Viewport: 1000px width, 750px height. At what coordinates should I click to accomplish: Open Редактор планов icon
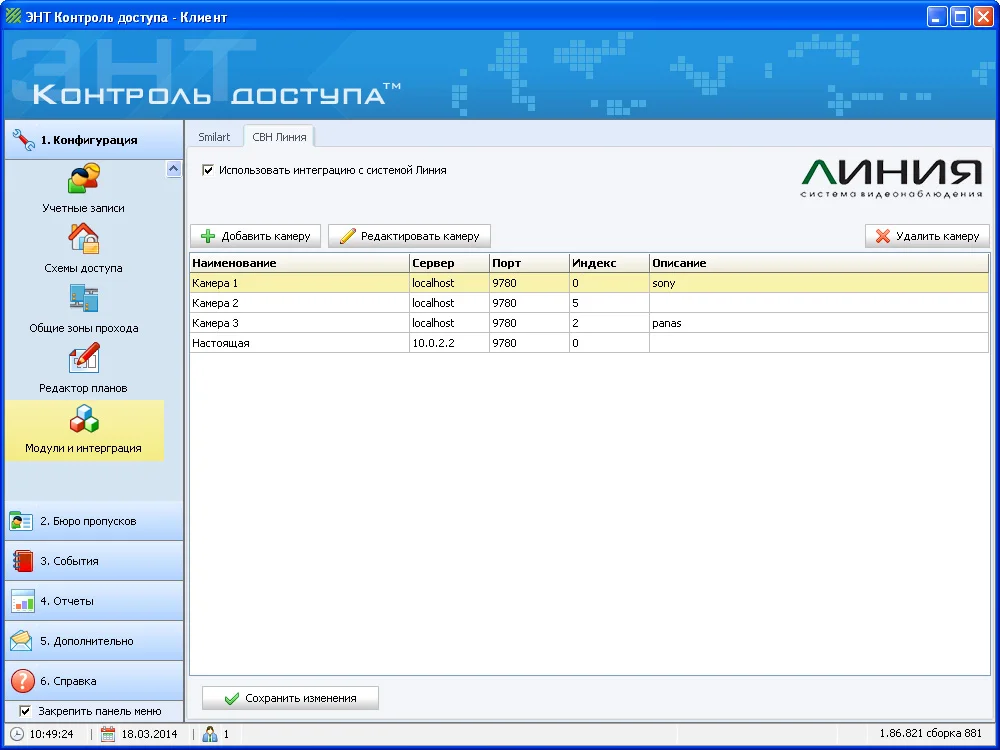click(x=83, y=359)
